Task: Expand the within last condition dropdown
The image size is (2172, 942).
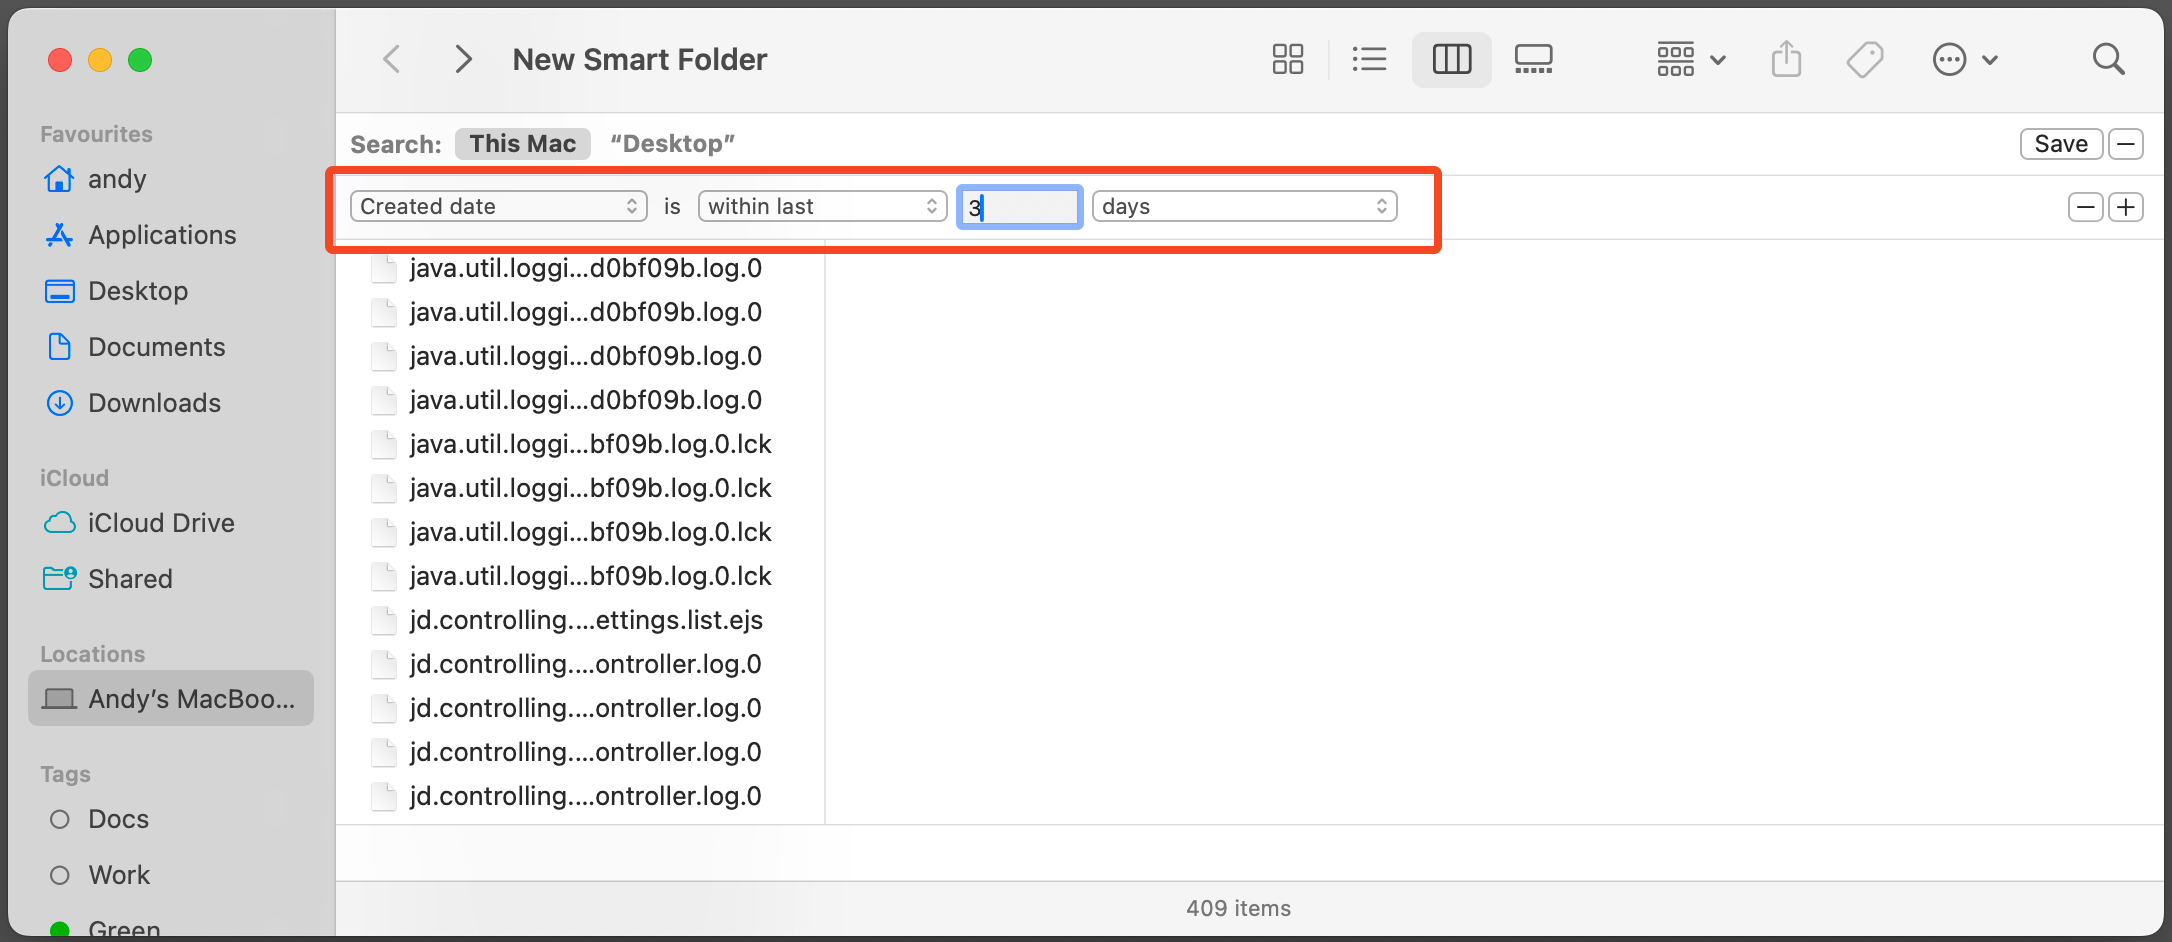Action: pos(822,207)
